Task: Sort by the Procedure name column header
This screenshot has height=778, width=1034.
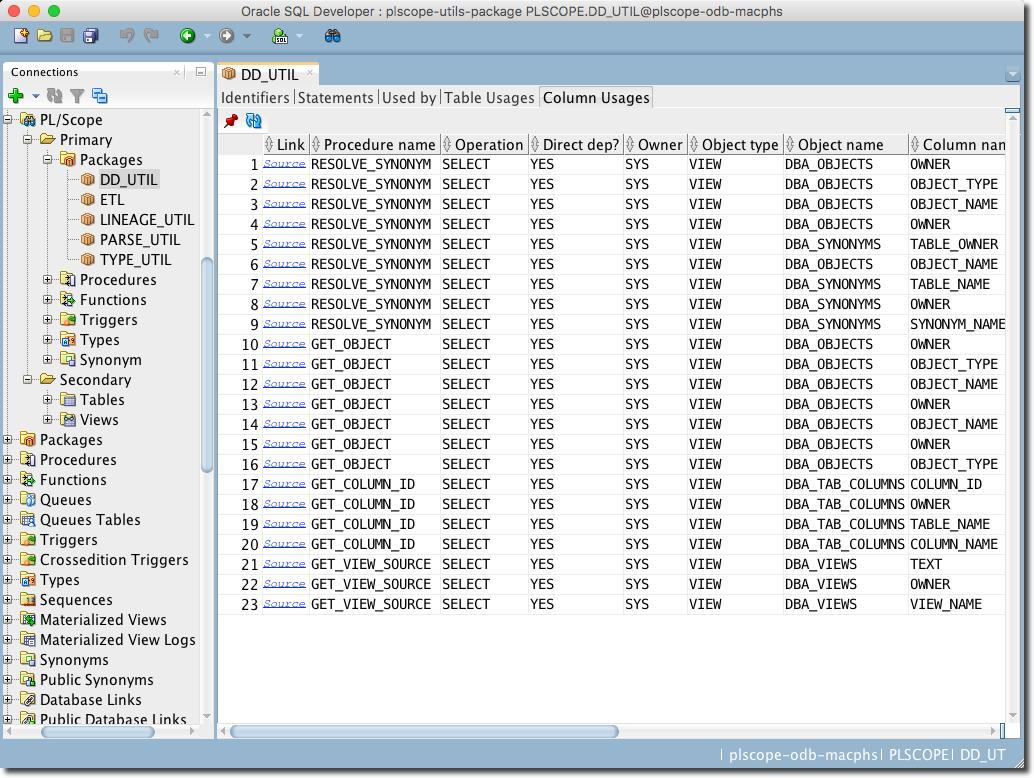Action: (x=375, y=144)
